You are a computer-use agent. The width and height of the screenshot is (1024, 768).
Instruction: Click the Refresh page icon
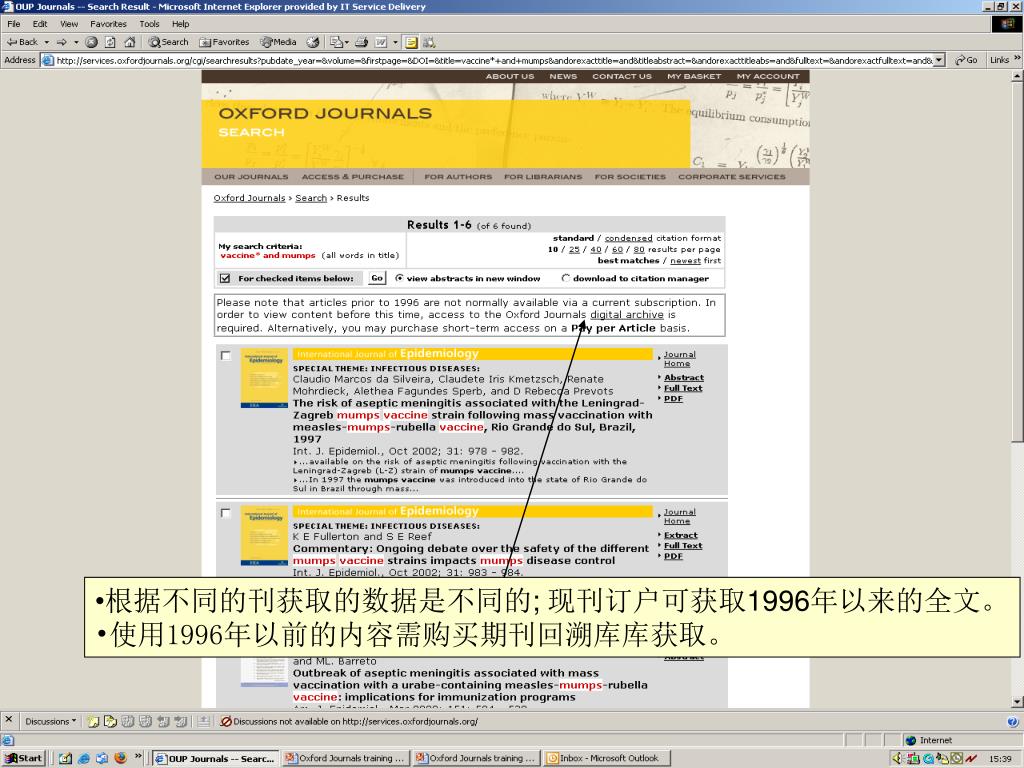(110, 42)
